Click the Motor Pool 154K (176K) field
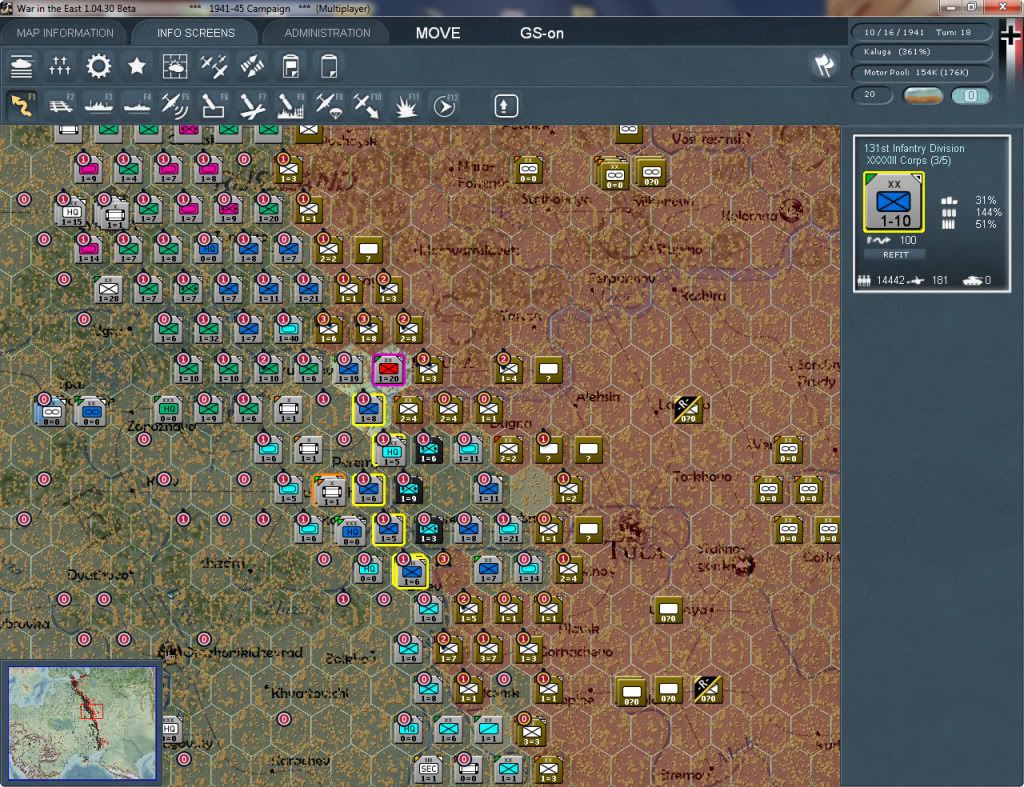 (x=921, y=72)
